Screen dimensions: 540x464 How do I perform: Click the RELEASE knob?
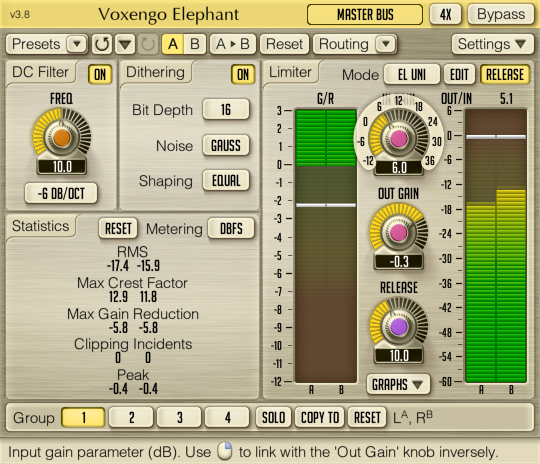[x=398, y=326]
